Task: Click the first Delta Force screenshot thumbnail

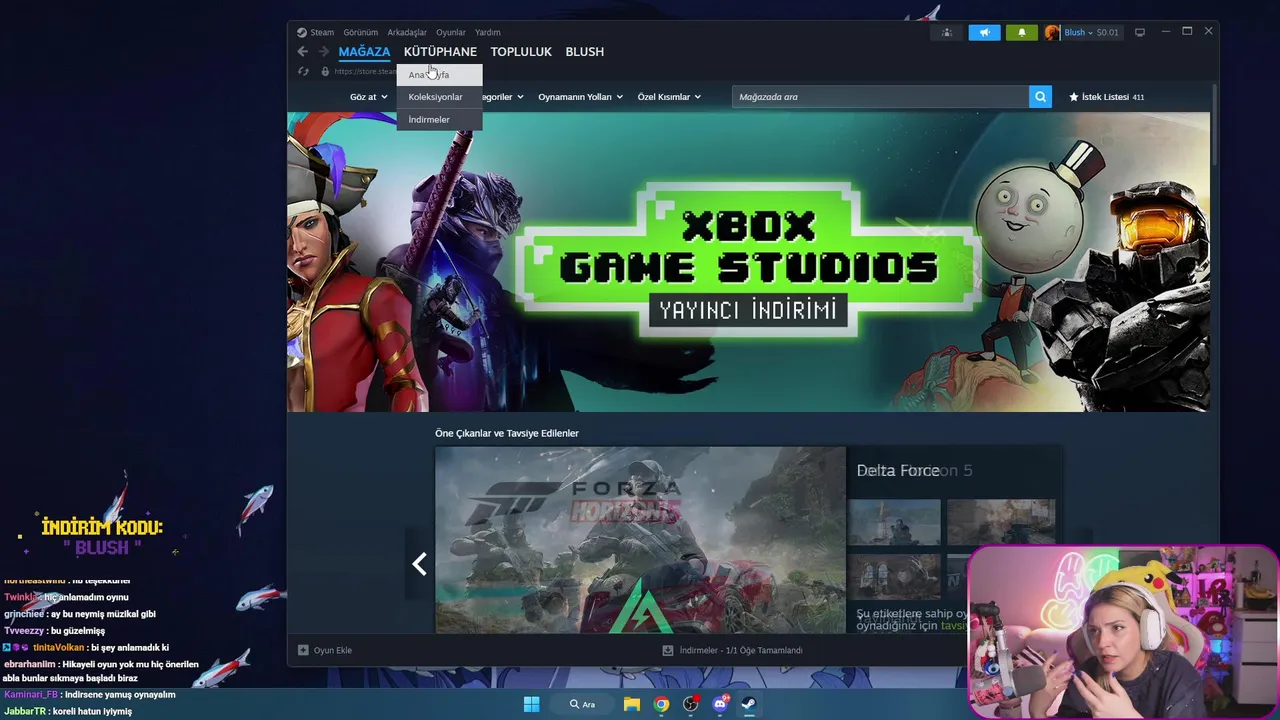Action: (894, 522)
